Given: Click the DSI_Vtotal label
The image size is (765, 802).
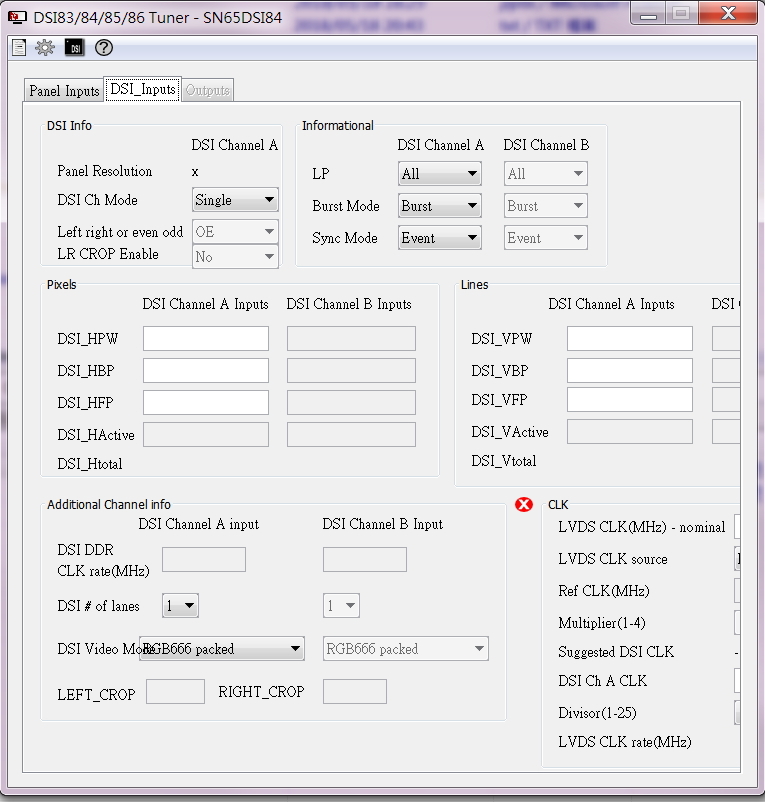Looking at the screenshot, I should pyautogui.click(x=504, y=461).
